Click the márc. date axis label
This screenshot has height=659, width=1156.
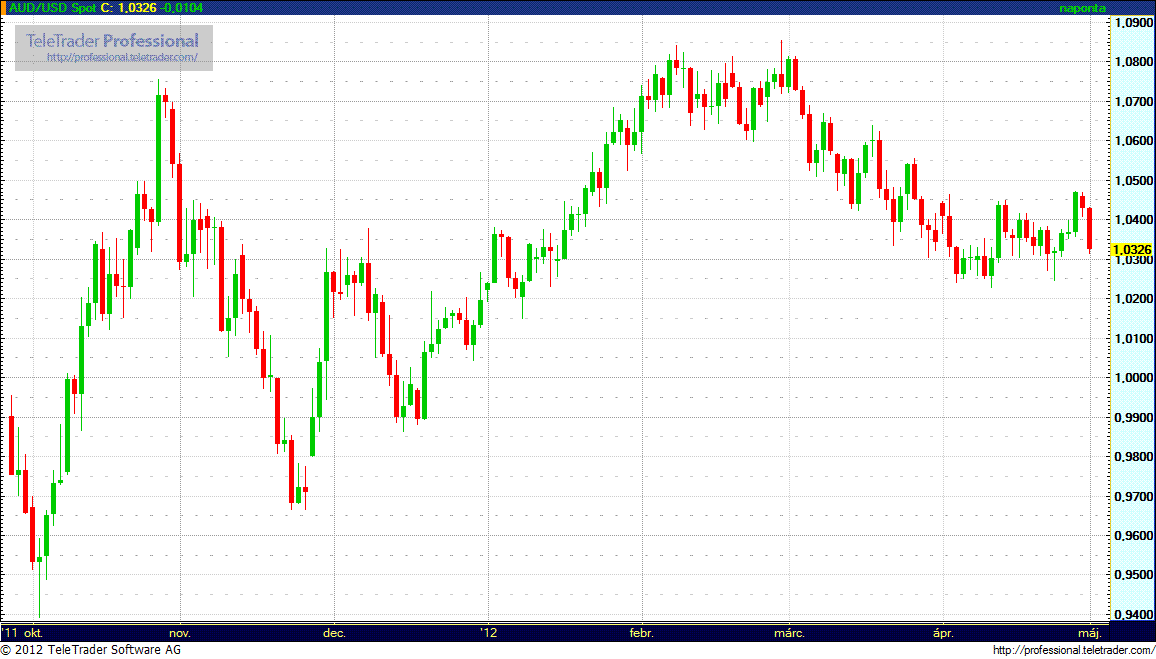(x=790, y=632)
